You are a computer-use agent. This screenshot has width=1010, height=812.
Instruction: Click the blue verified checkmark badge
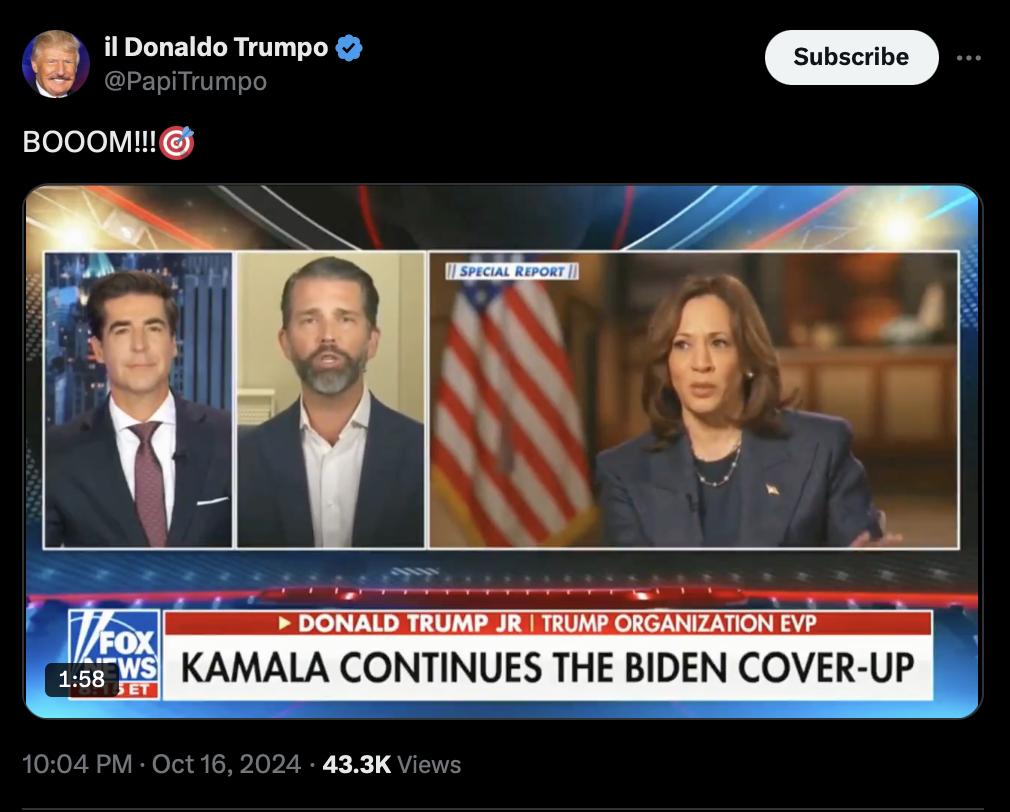point(349,48)
